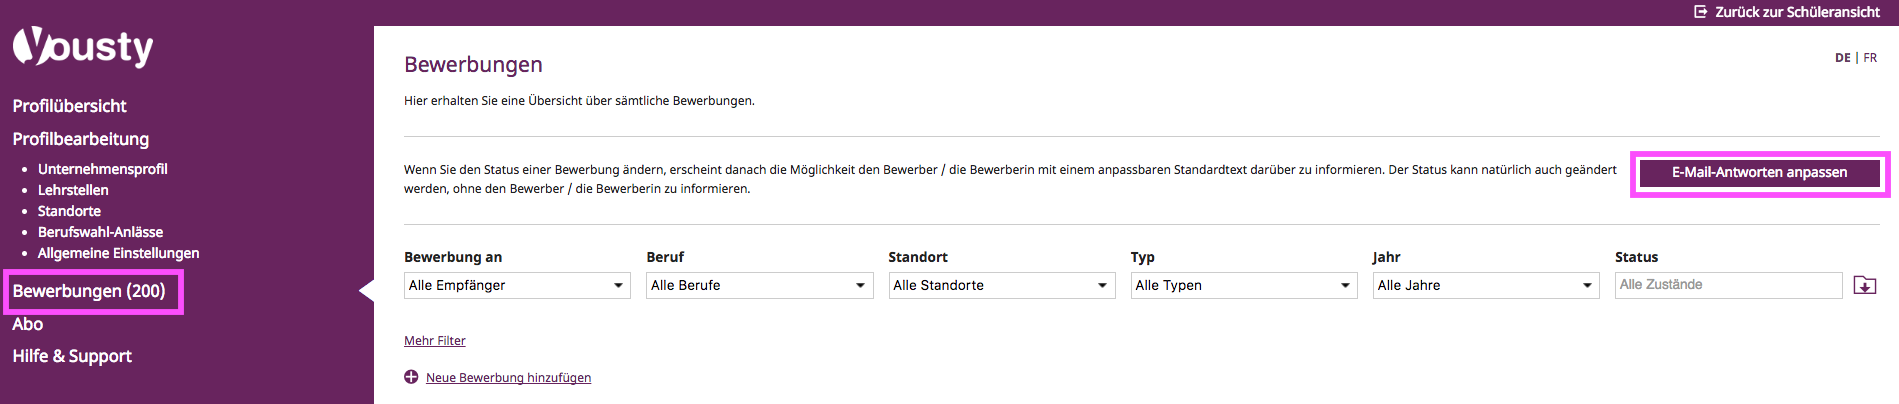
Task: Click the plus icon for new Bewerbung
Action: (411, 377)
